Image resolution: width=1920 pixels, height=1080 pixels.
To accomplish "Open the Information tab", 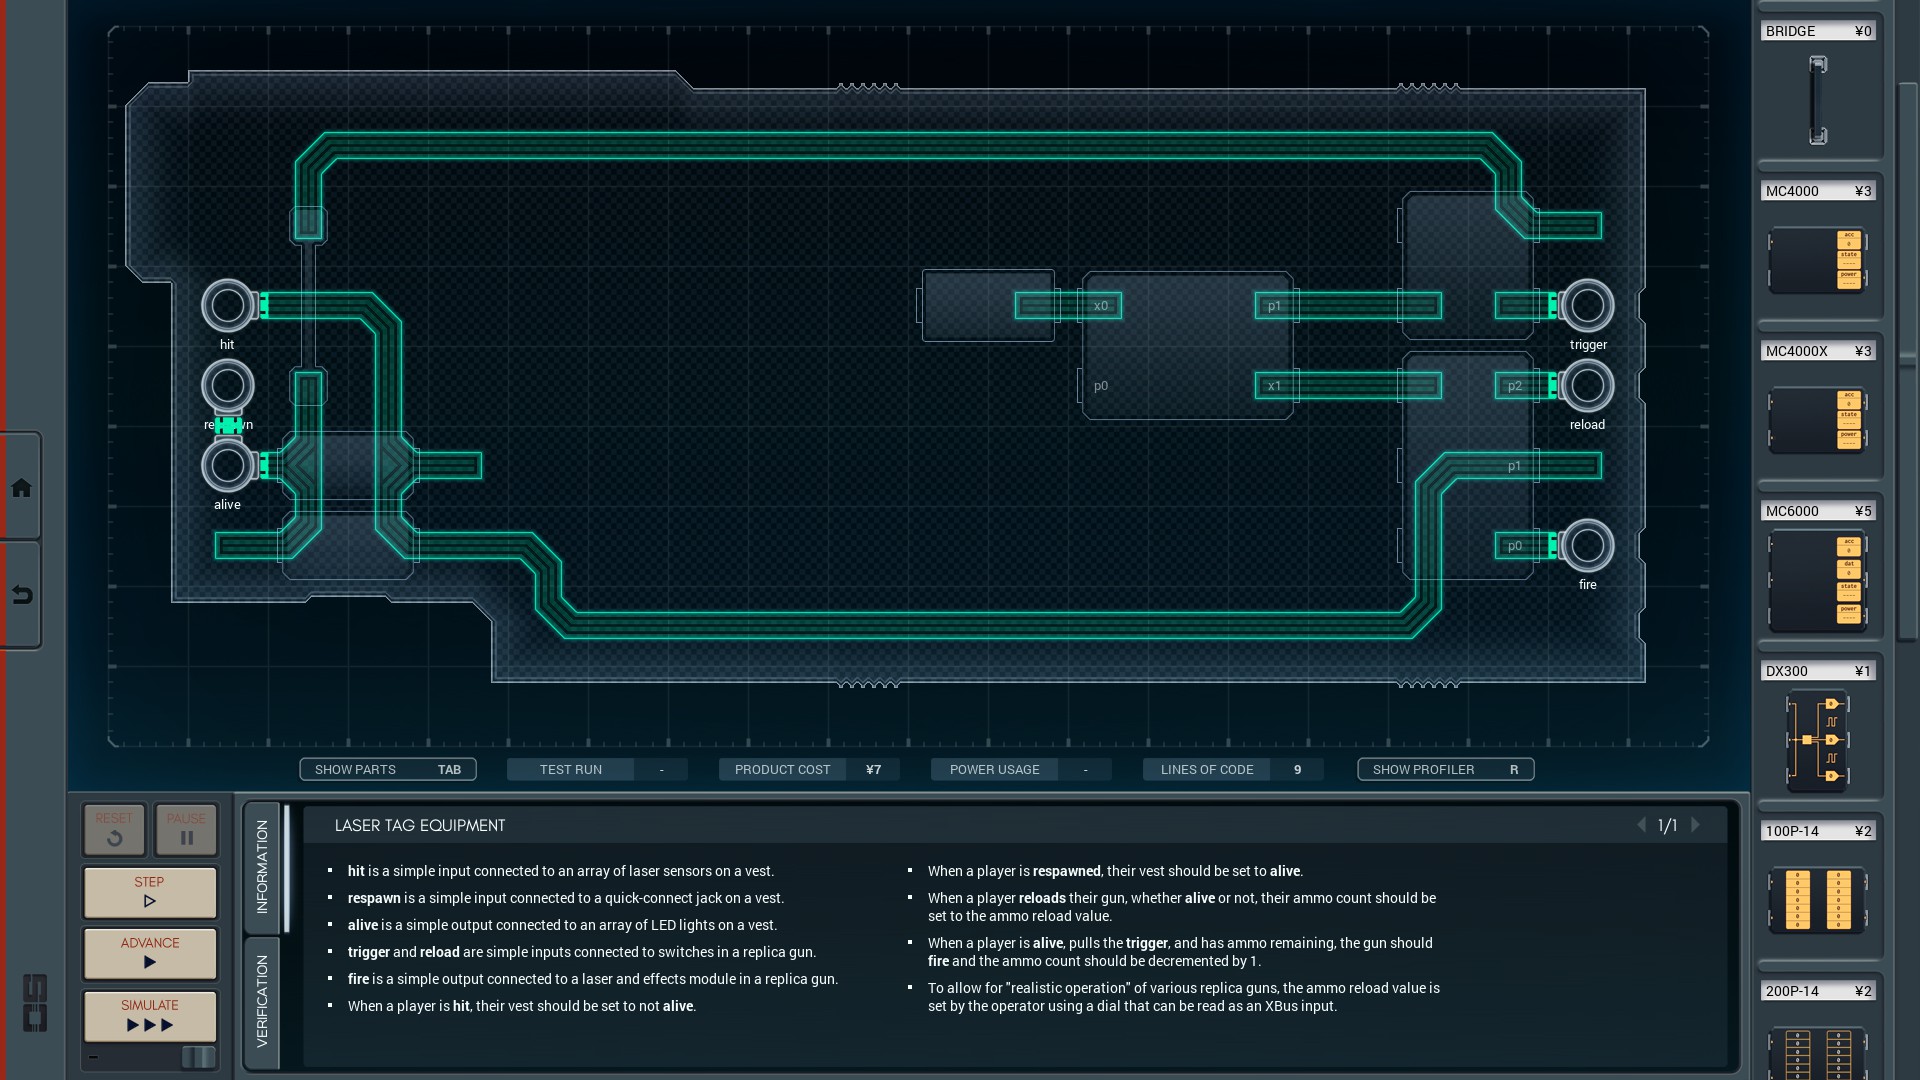I will (262, 866).
